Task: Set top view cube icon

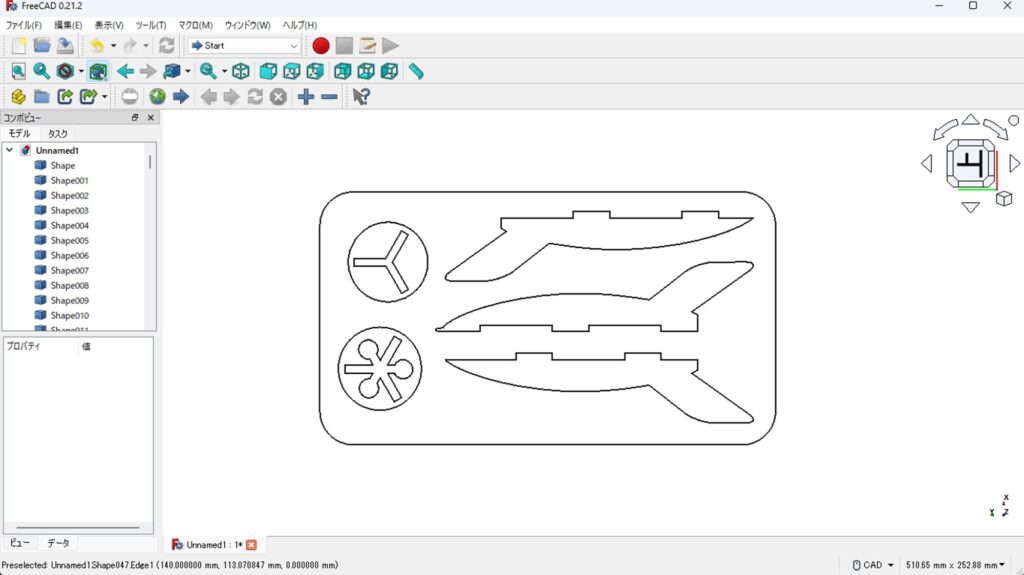Action: click(292, 71)
